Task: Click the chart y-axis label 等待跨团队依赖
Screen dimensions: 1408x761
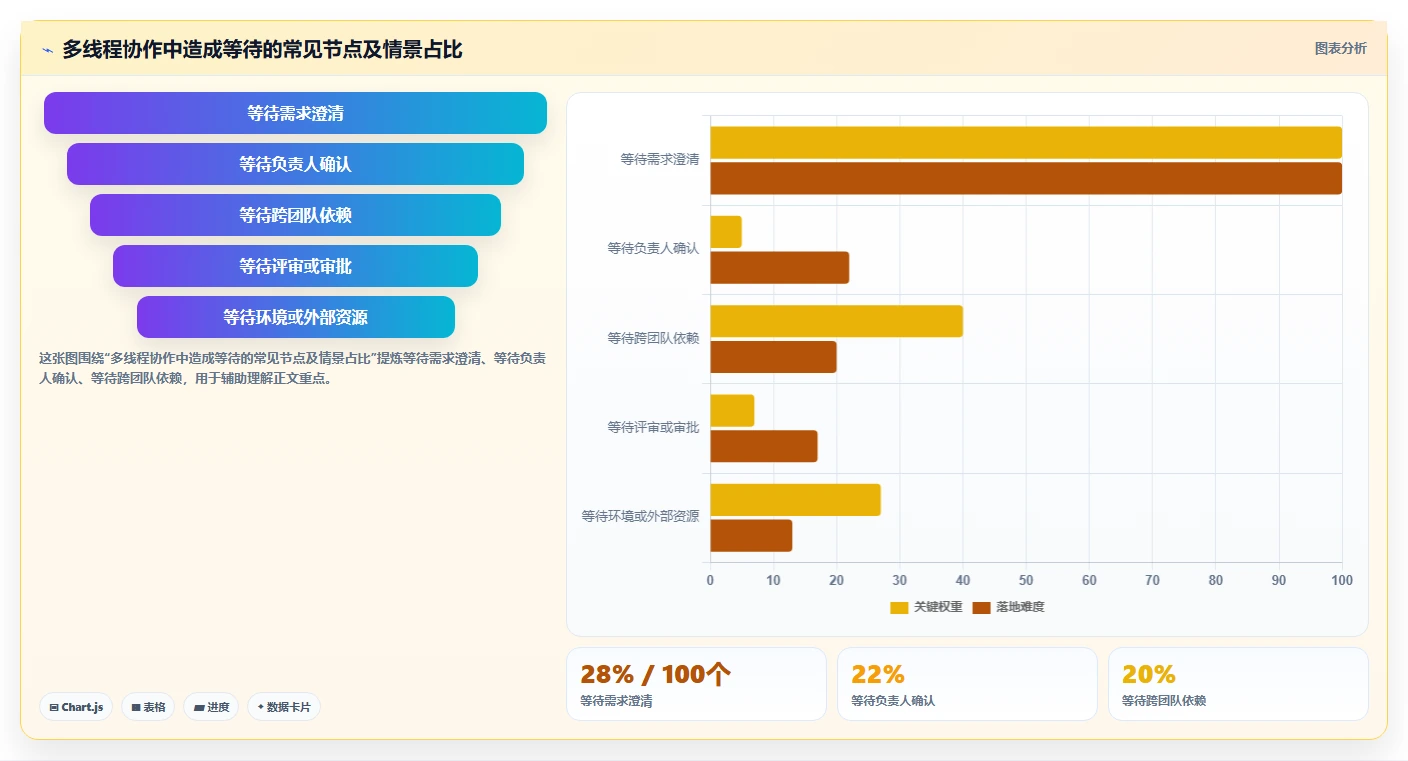Action: click(x=653, y=338)
